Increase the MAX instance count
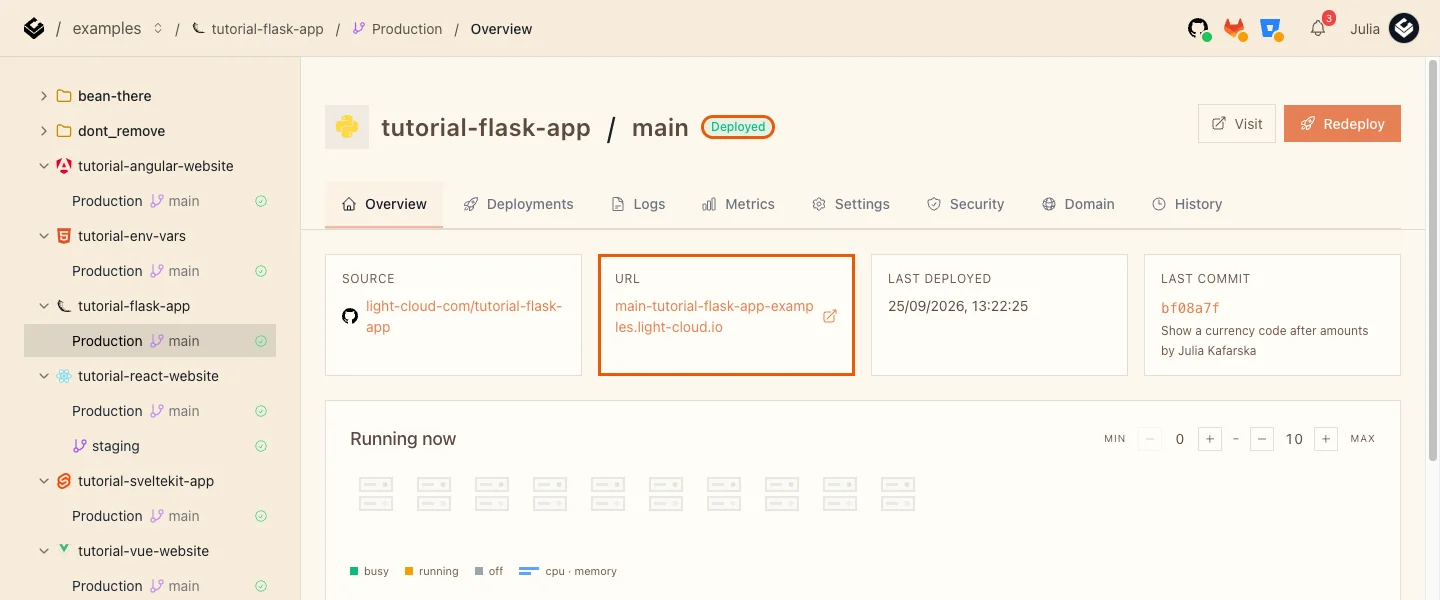1440x600 pixels. click(1326, 439)
